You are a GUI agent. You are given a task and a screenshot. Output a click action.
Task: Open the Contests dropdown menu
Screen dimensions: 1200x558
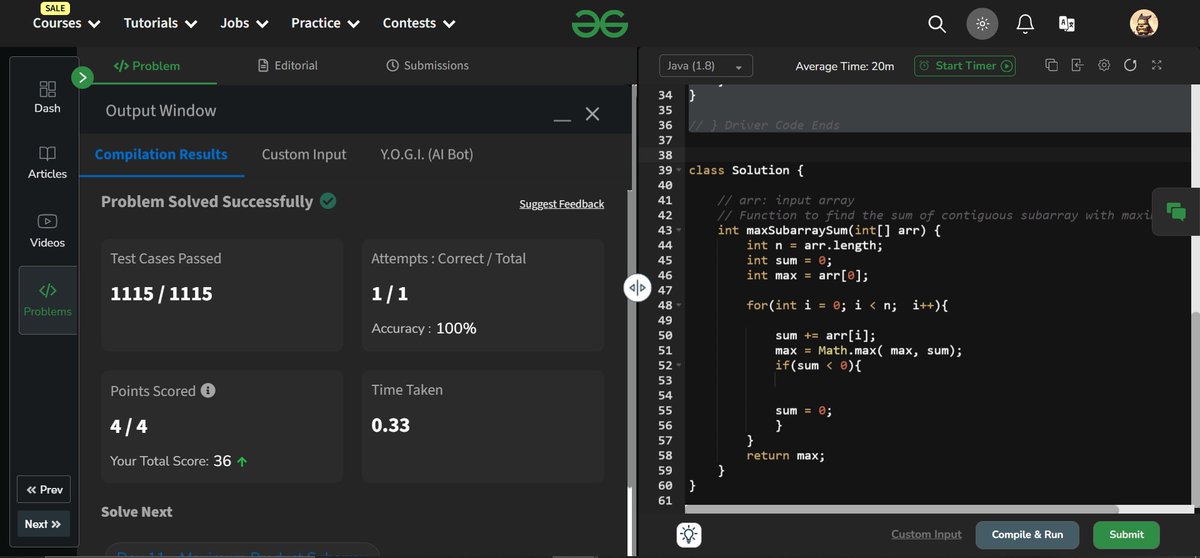[x=419, y=22]
